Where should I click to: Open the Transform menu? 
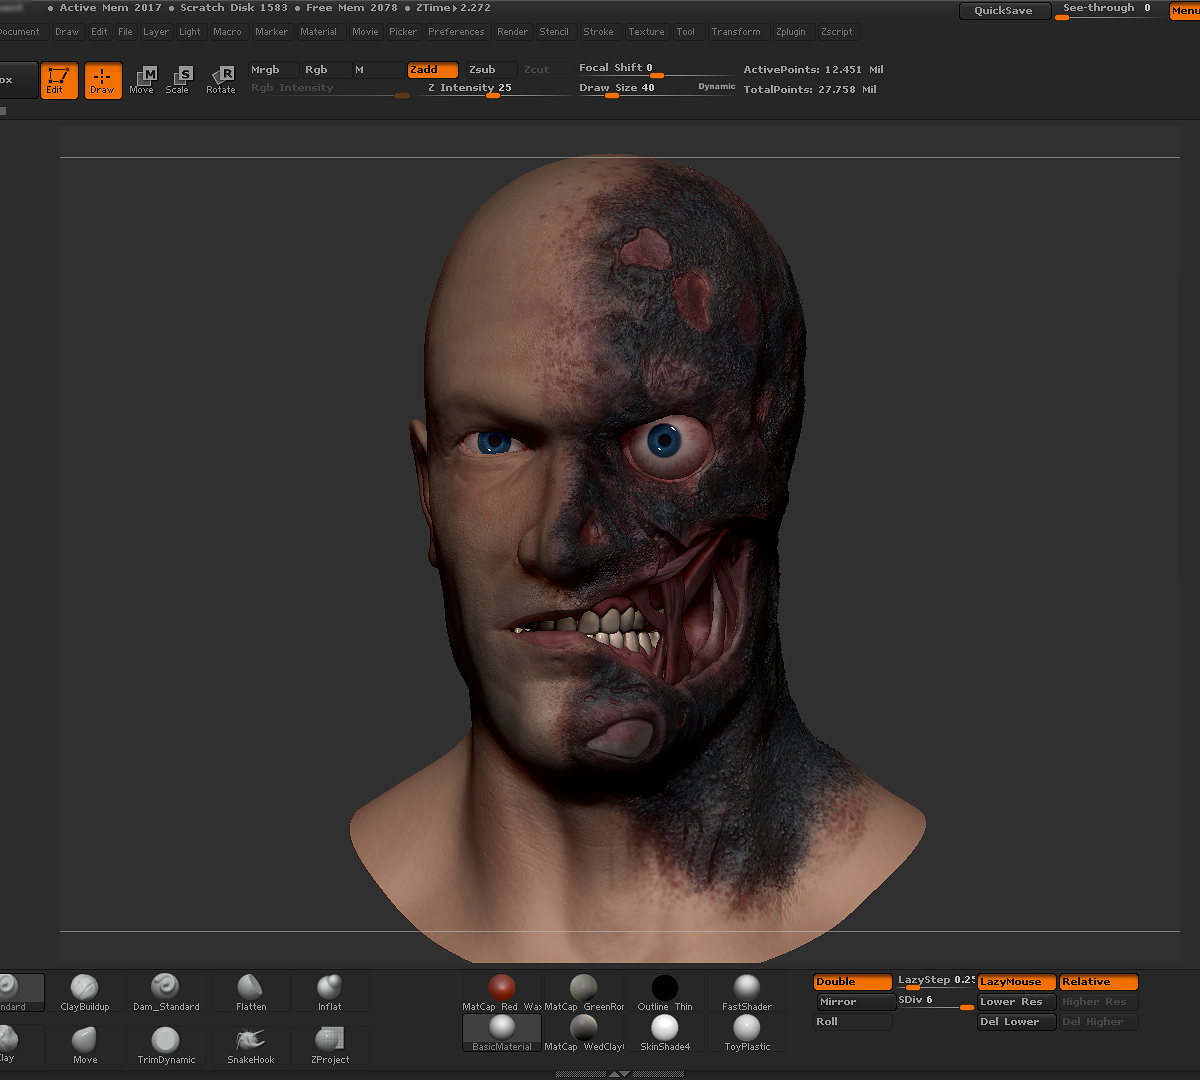pyautogui.click(x=736, y=32)
